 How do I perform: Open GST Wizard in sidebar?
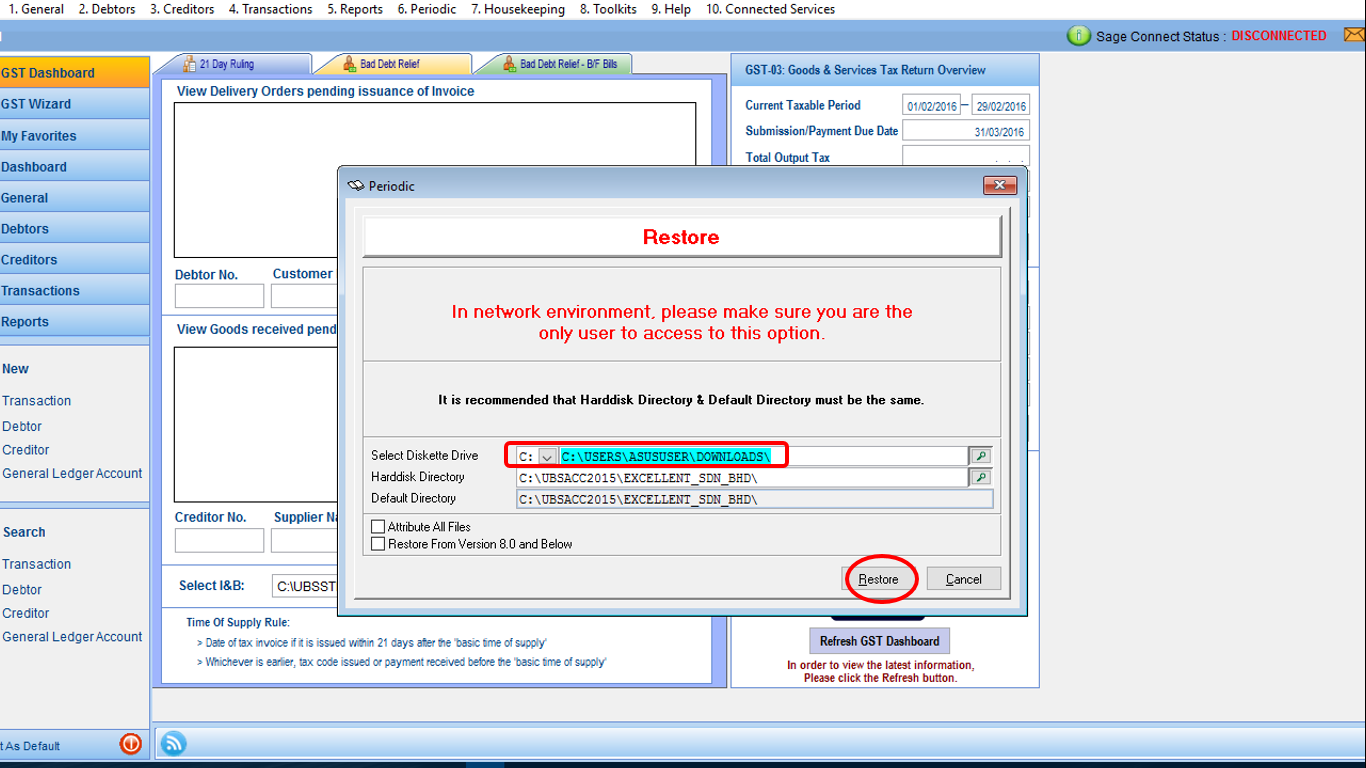tap(74, 104)
